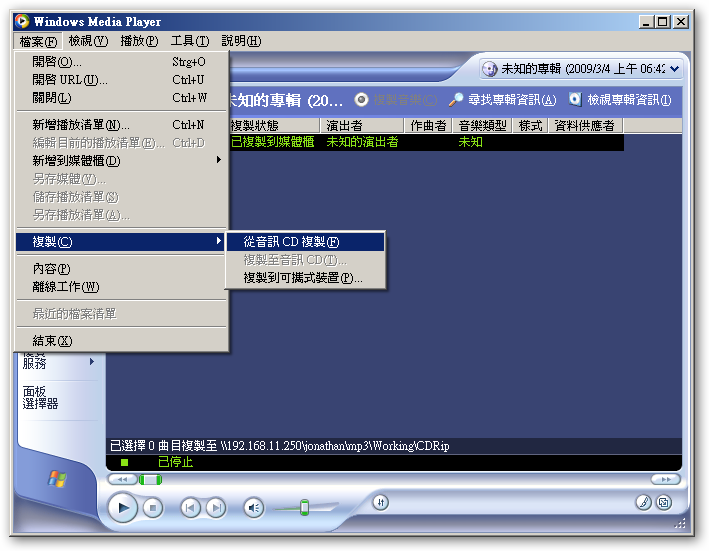
Task: Click the Windows Media Player title icon
Action: [22, 21]
